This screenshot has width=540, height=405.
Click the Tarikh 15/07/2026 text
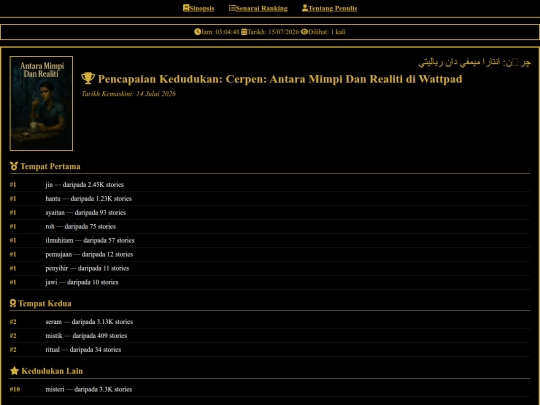pyautogui.click(x=273, y=32)
